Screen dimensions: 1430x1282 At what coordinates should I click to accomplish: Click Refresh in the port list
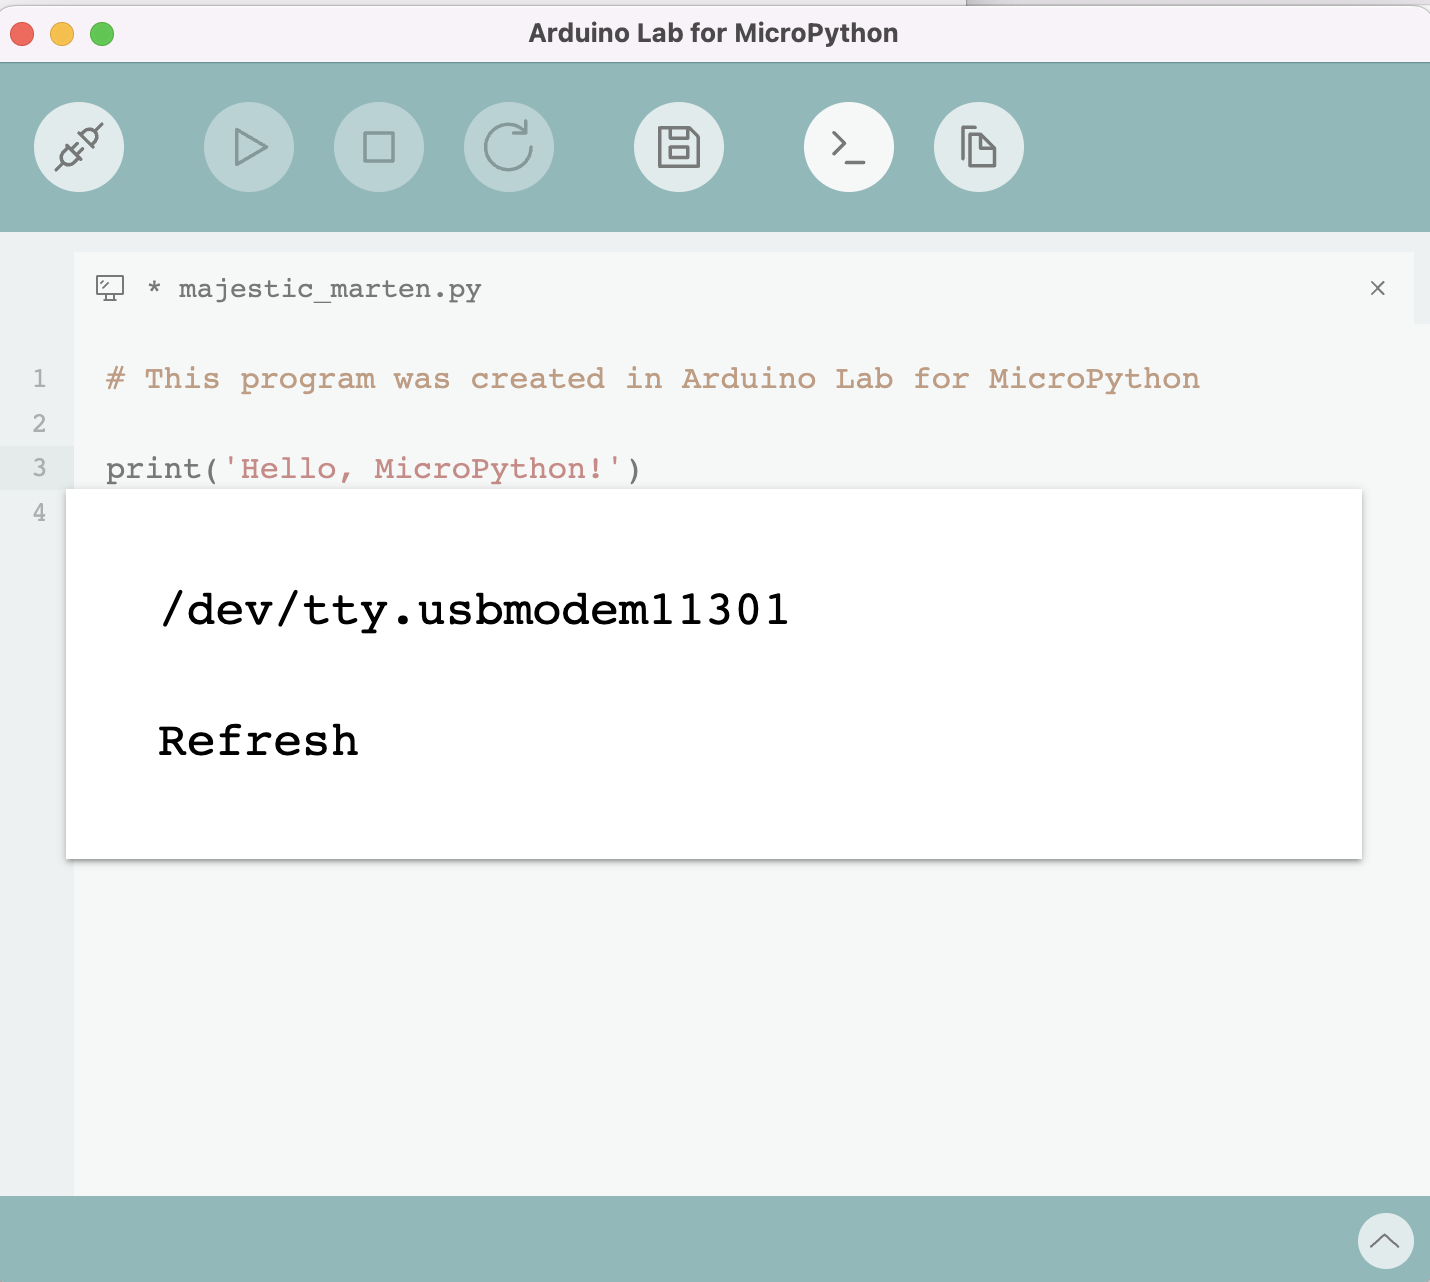[258, 741]
